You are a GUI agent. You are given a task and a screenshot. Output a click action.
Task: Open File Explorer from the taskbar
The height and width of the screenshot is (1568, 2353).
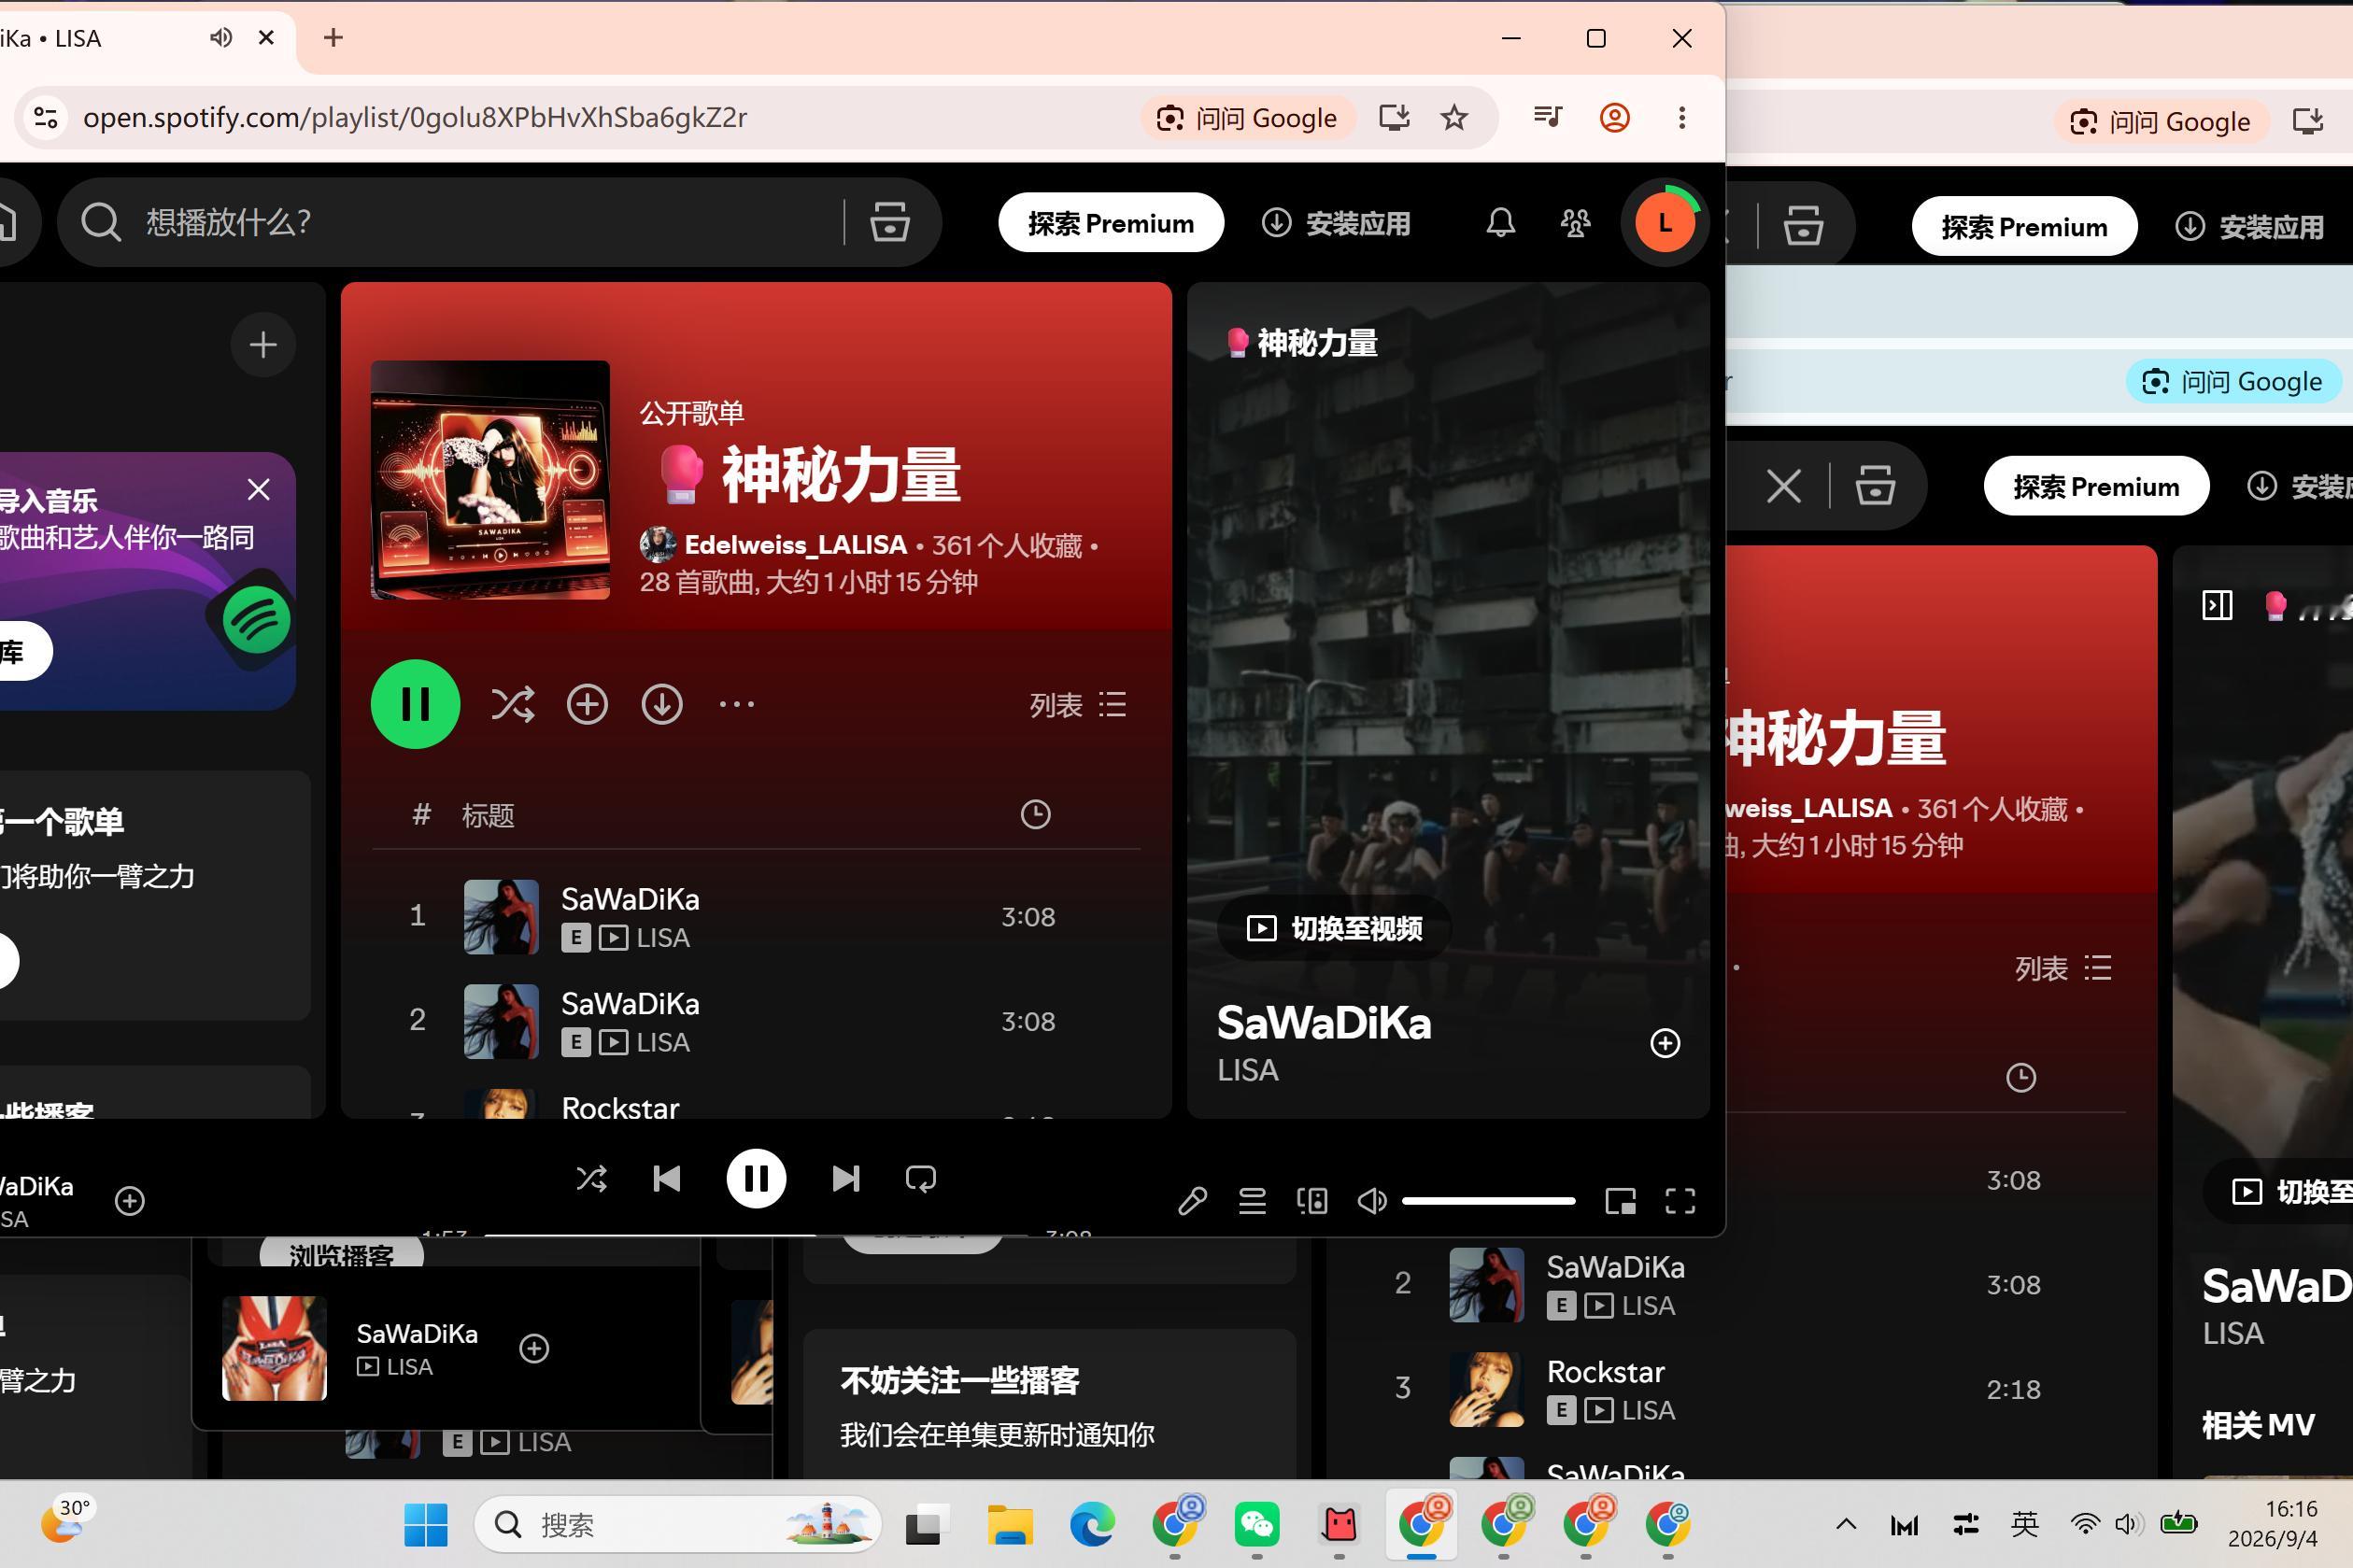(1010, 1524)
